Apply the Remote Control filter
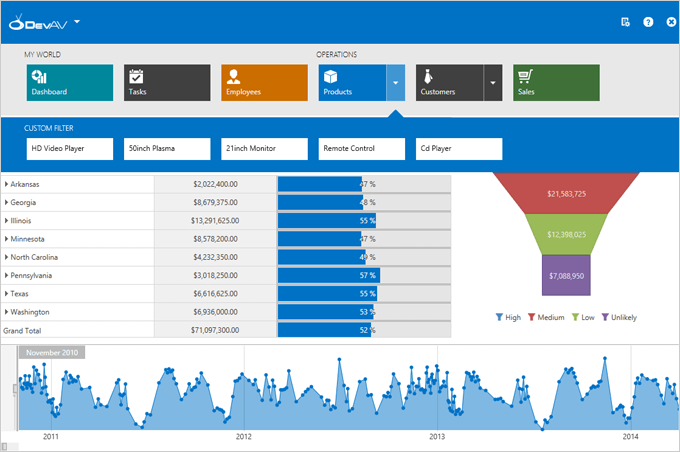 coord(362,149)
